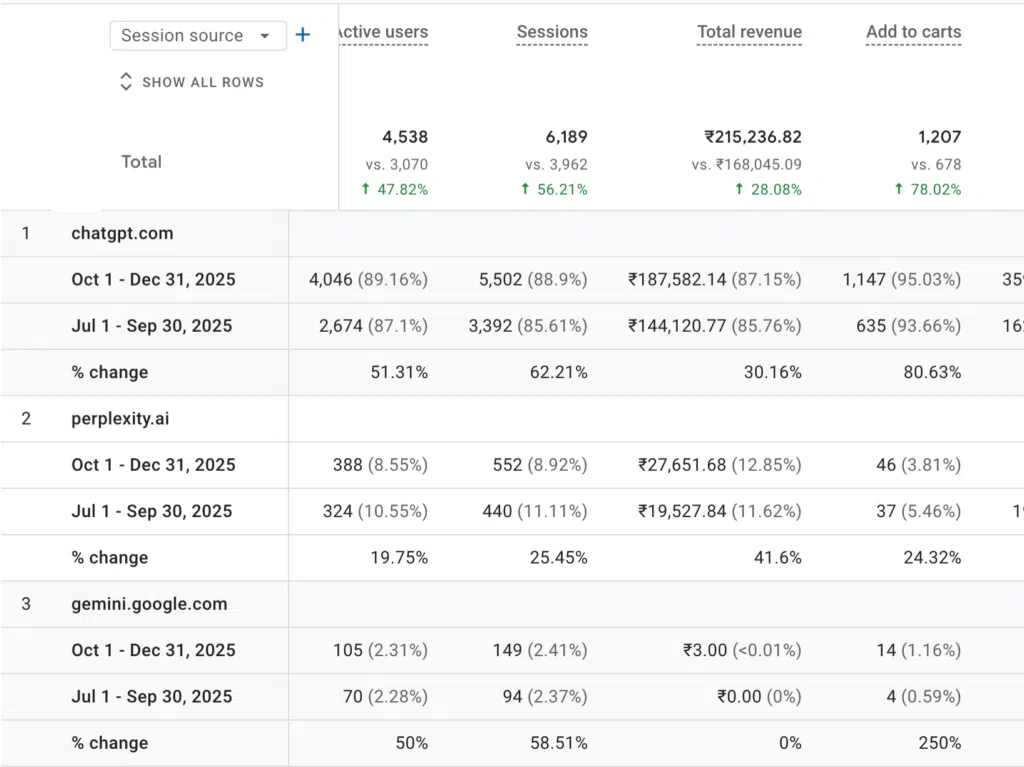Add a secondary dimension with plus icon
Screen dimensions: 1024x767
(x=302, y=35)
